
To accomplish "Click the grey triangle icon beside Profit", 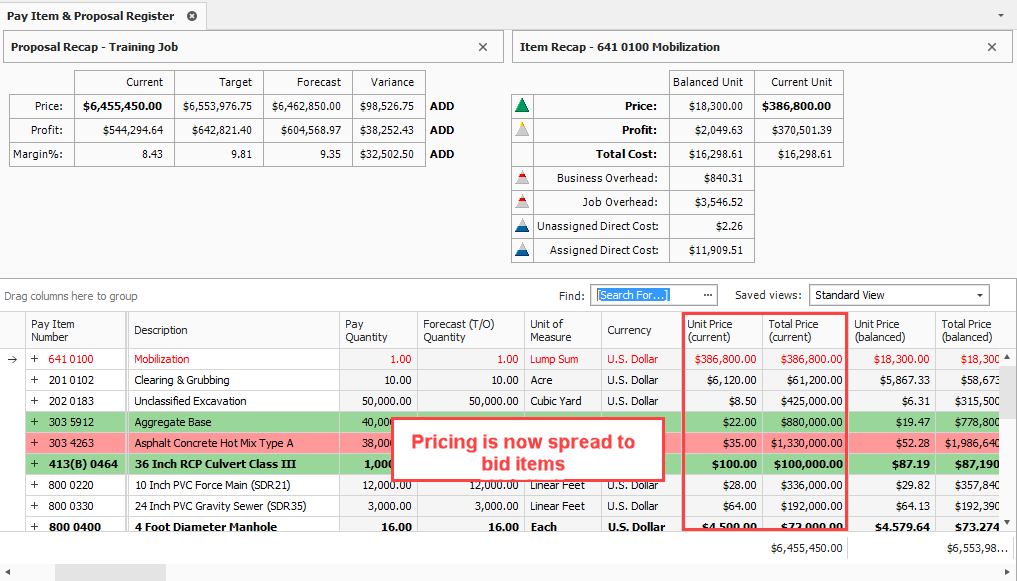I will (520, 130).
